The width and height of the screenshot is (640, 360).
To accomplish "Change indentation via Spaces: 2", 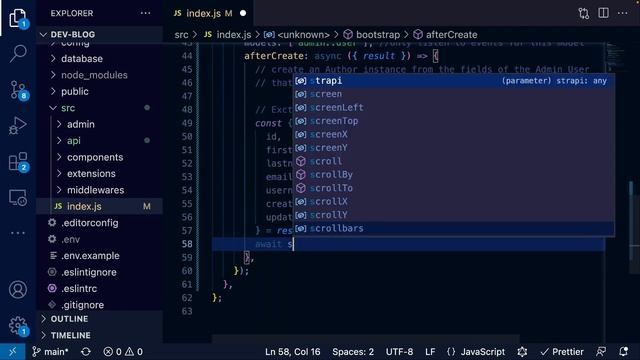I will (353, 351).
